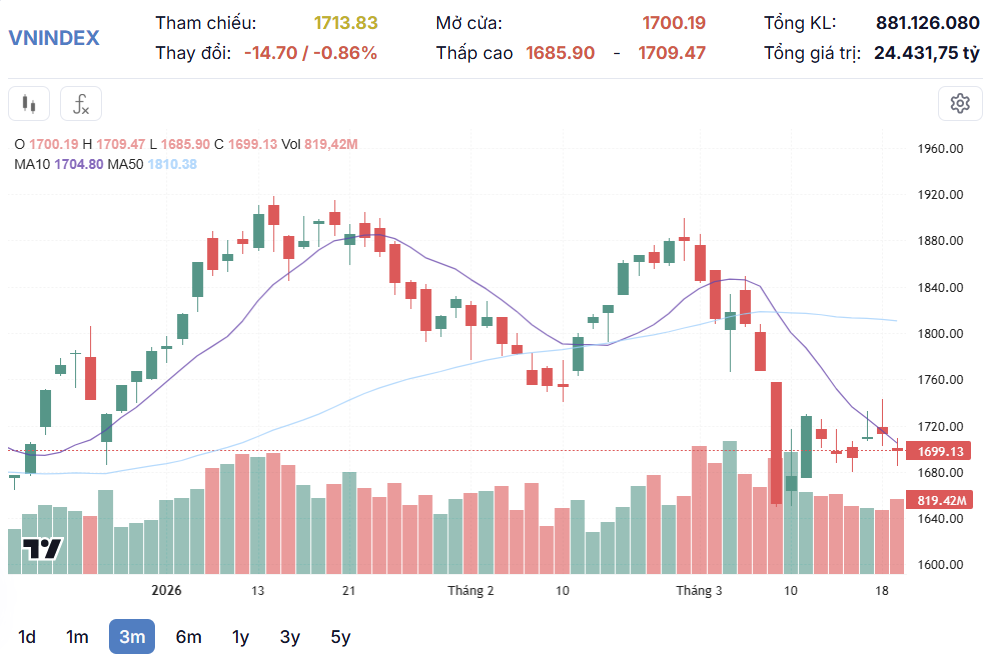Show the 1y time range
Image resolution: width=989 pixels, height=655 pixels.
tap(240, 637)
